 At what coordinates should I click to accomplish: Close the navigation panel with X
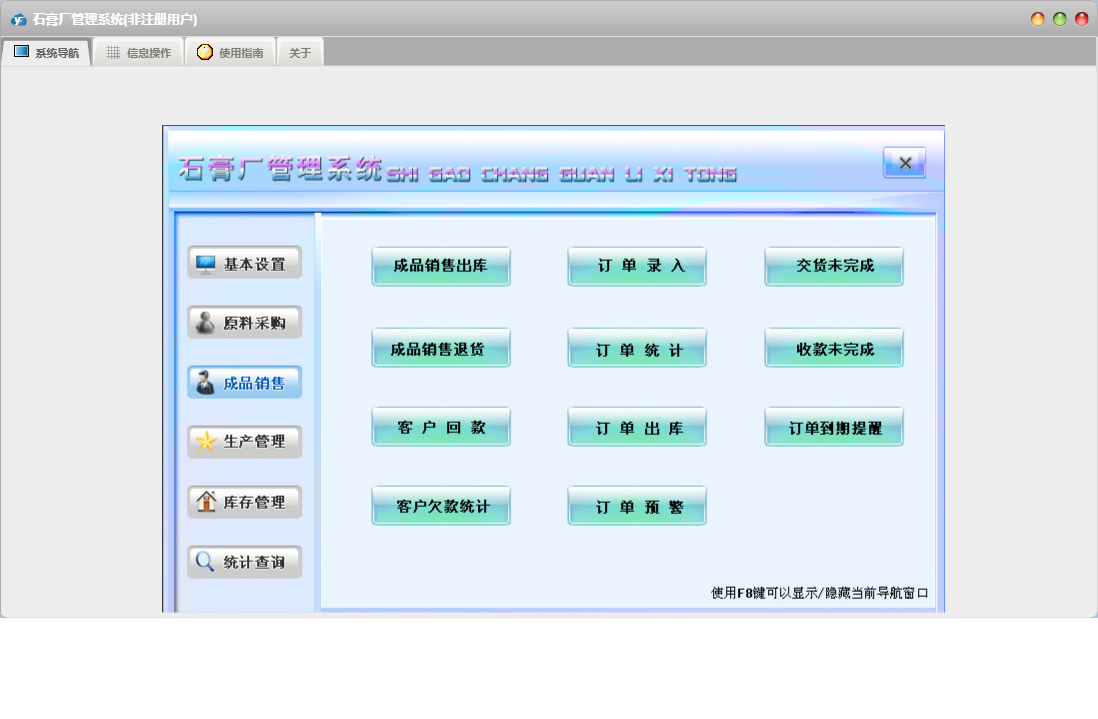[x=904, y=163]
